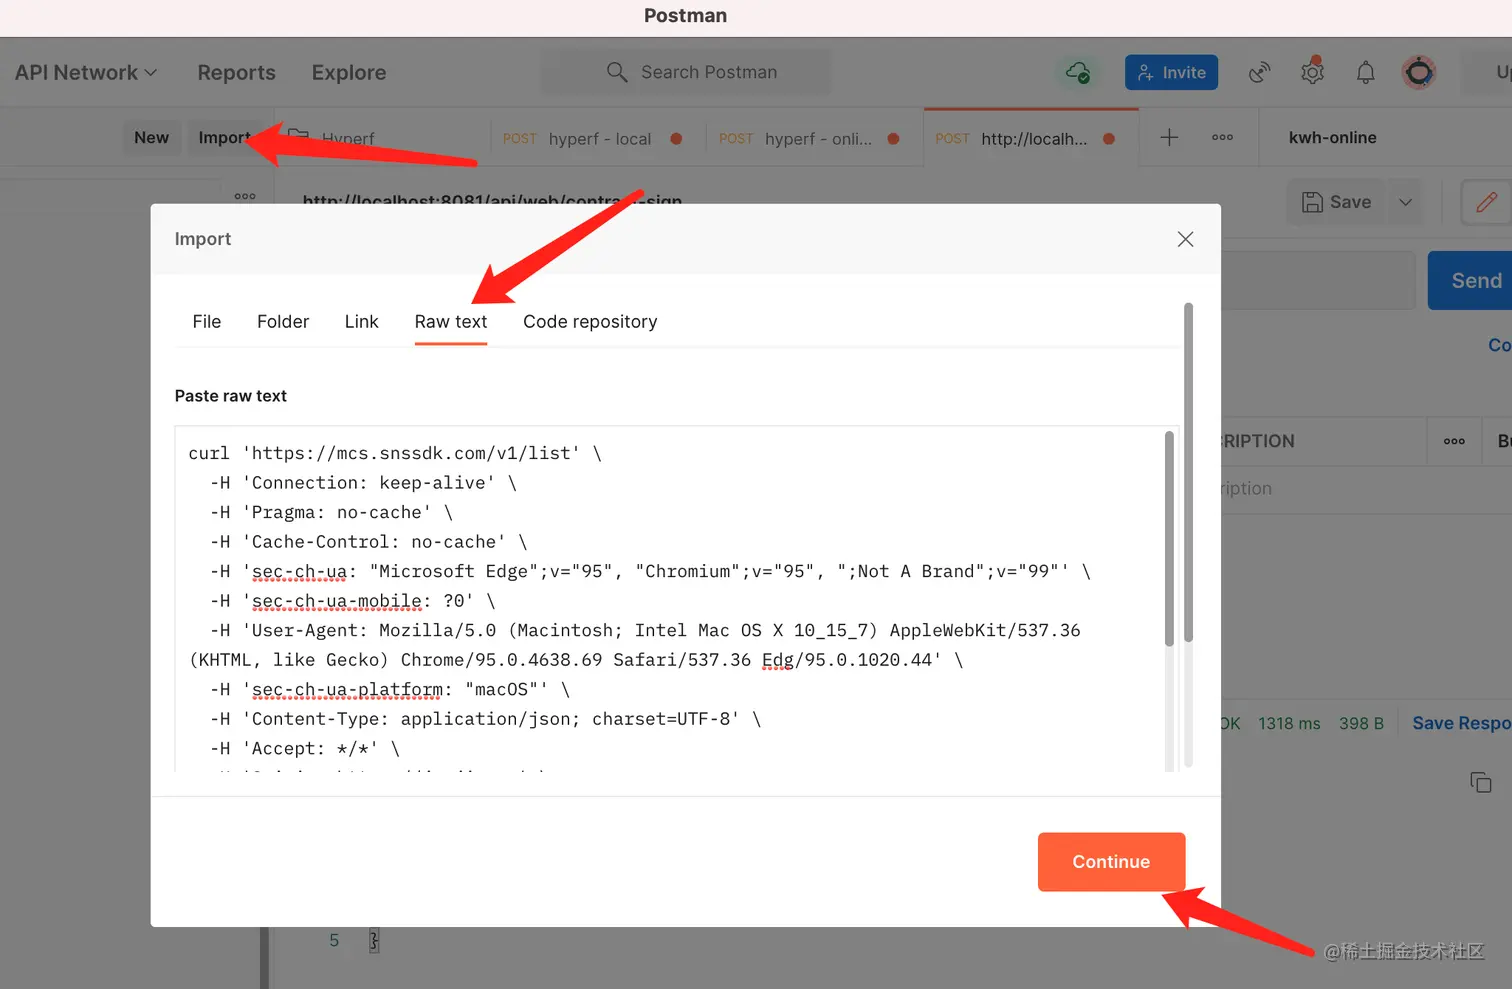Viewport: 1512px width, 989px height.
Task: Click the Import dialog scrollbar
Action: coord(1188,472)
